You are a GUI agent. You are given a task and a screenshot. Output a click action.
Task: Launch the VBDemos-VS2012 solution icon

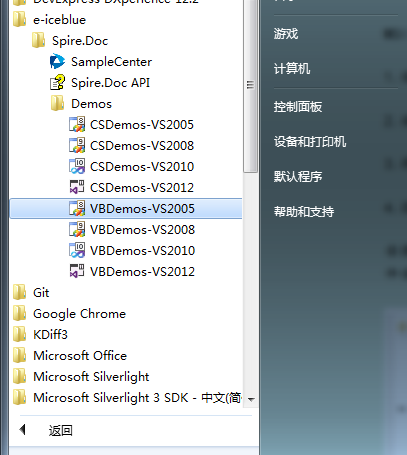[77, 272]
